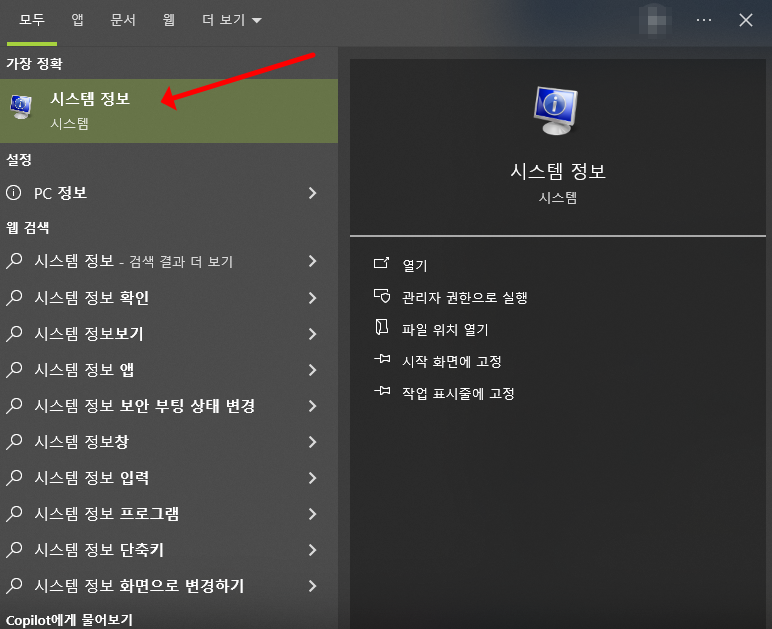This screenshot has width=772, height=629.
Task: Switch to the 문서 tab
Action: [123, 20]
